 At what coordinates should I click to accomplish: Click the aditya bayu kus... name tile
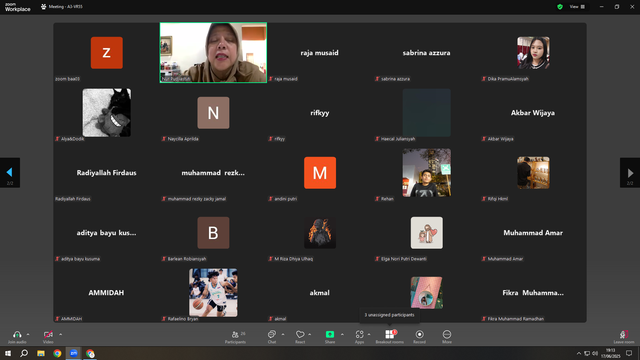click(x=107, y=233)
